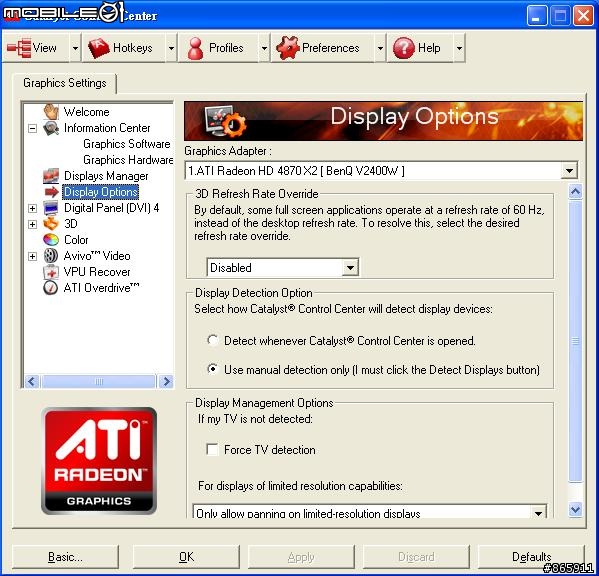
Task: Click the Defaults button
Action: [x=531, y=557]
